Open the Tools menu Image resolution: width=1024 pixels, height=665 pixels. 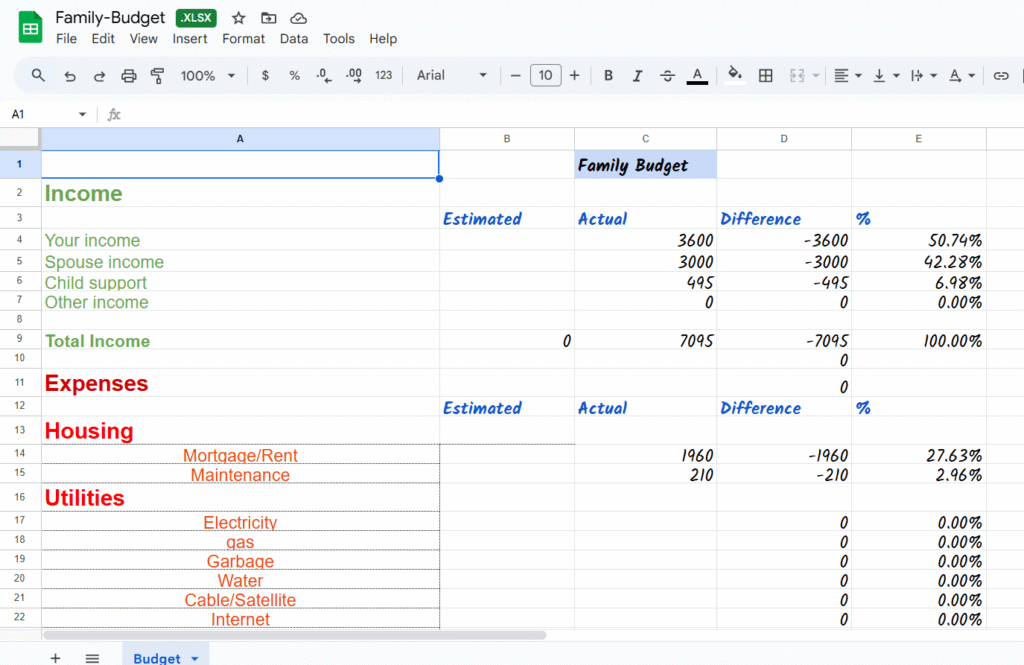coord(338,39)
